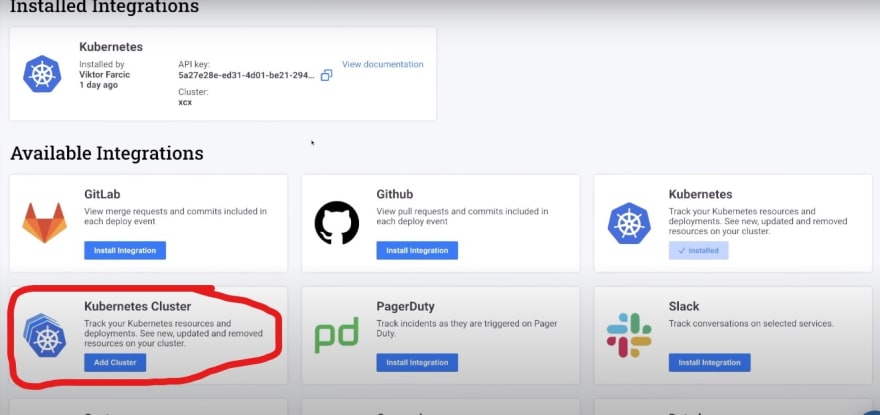The height and width of the screenshot is (415, 880).
Task: Click the cluster name 'xcx'
Action: click(185, 103)
